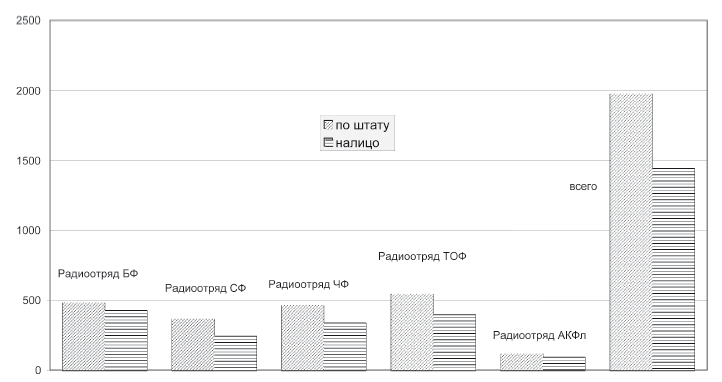This screenshot has height=382, width=722.
Task: Select the tall 'всего' по штату bar
Action: click(631, 232)
